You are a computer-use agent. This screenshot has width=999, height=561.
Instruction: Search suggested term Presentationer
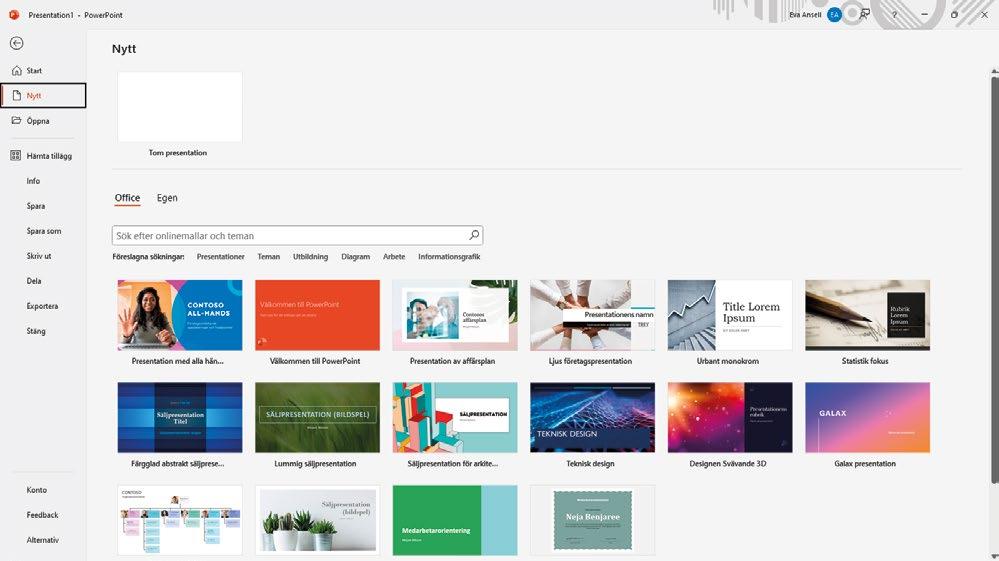tap(220, 257)
